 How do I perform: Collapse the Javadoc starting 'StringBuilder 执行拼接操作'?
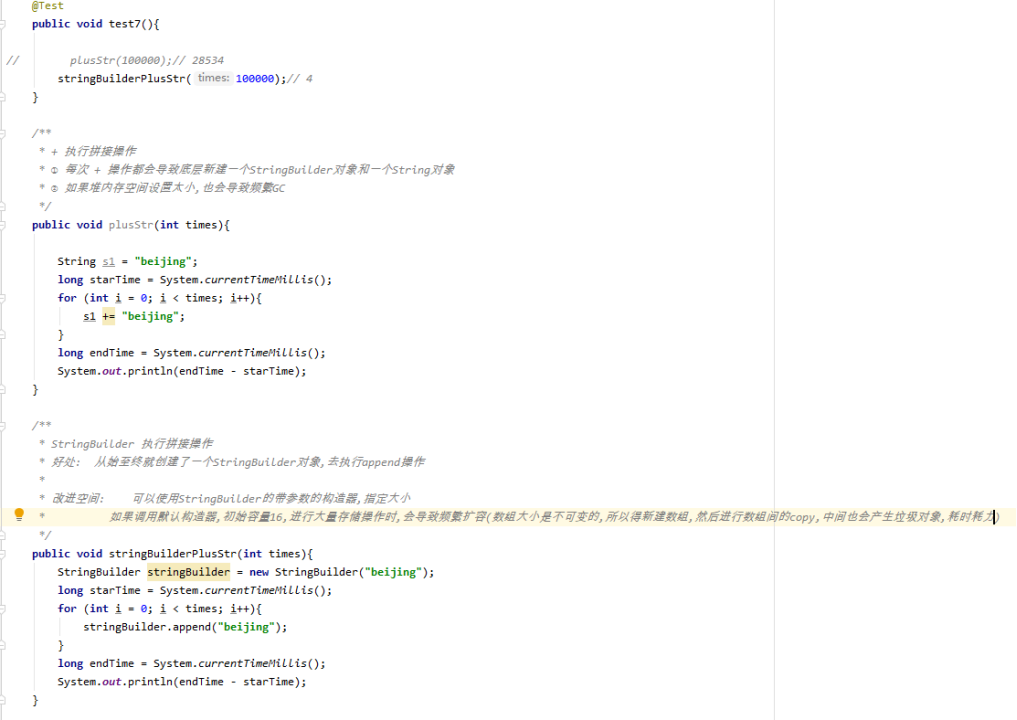click(3, 426)
